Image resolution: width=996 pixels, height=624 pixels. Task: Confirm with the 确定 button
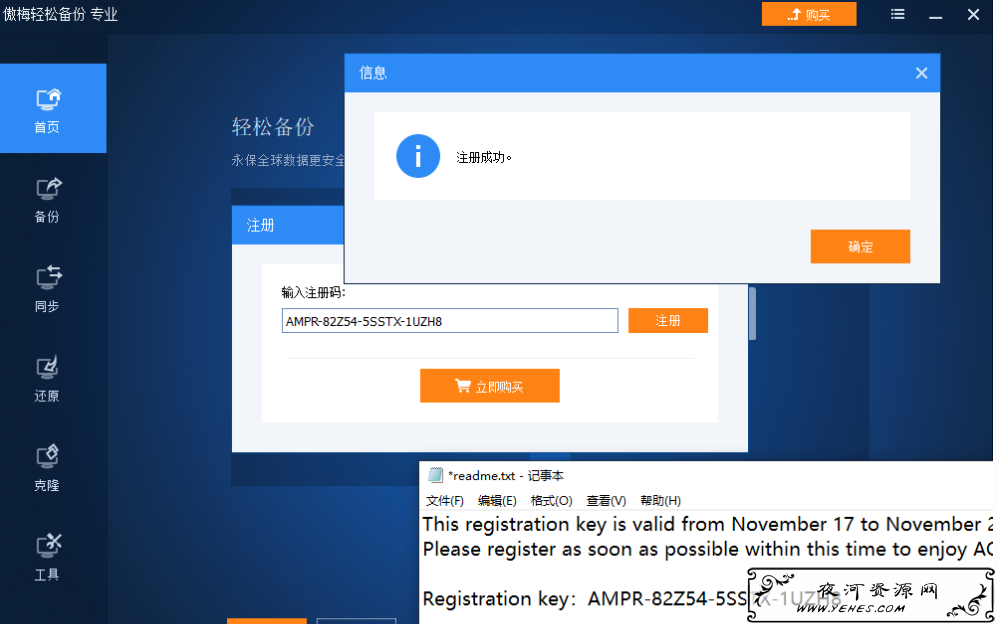[860, 247]
